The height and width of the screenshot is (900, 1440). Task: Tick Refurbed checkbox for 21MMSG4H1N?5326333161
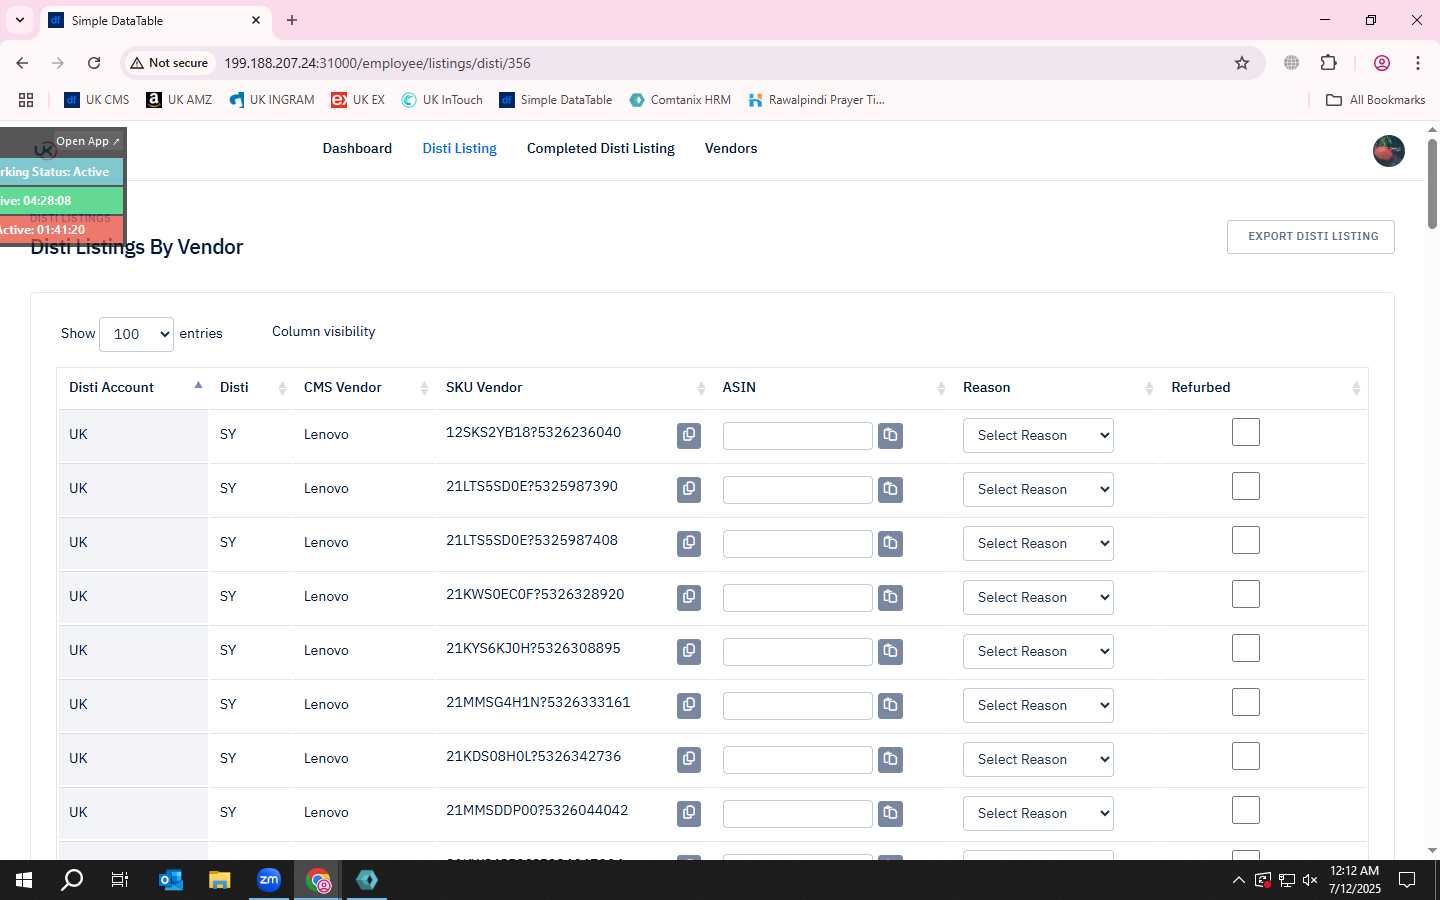[1246, 702]
